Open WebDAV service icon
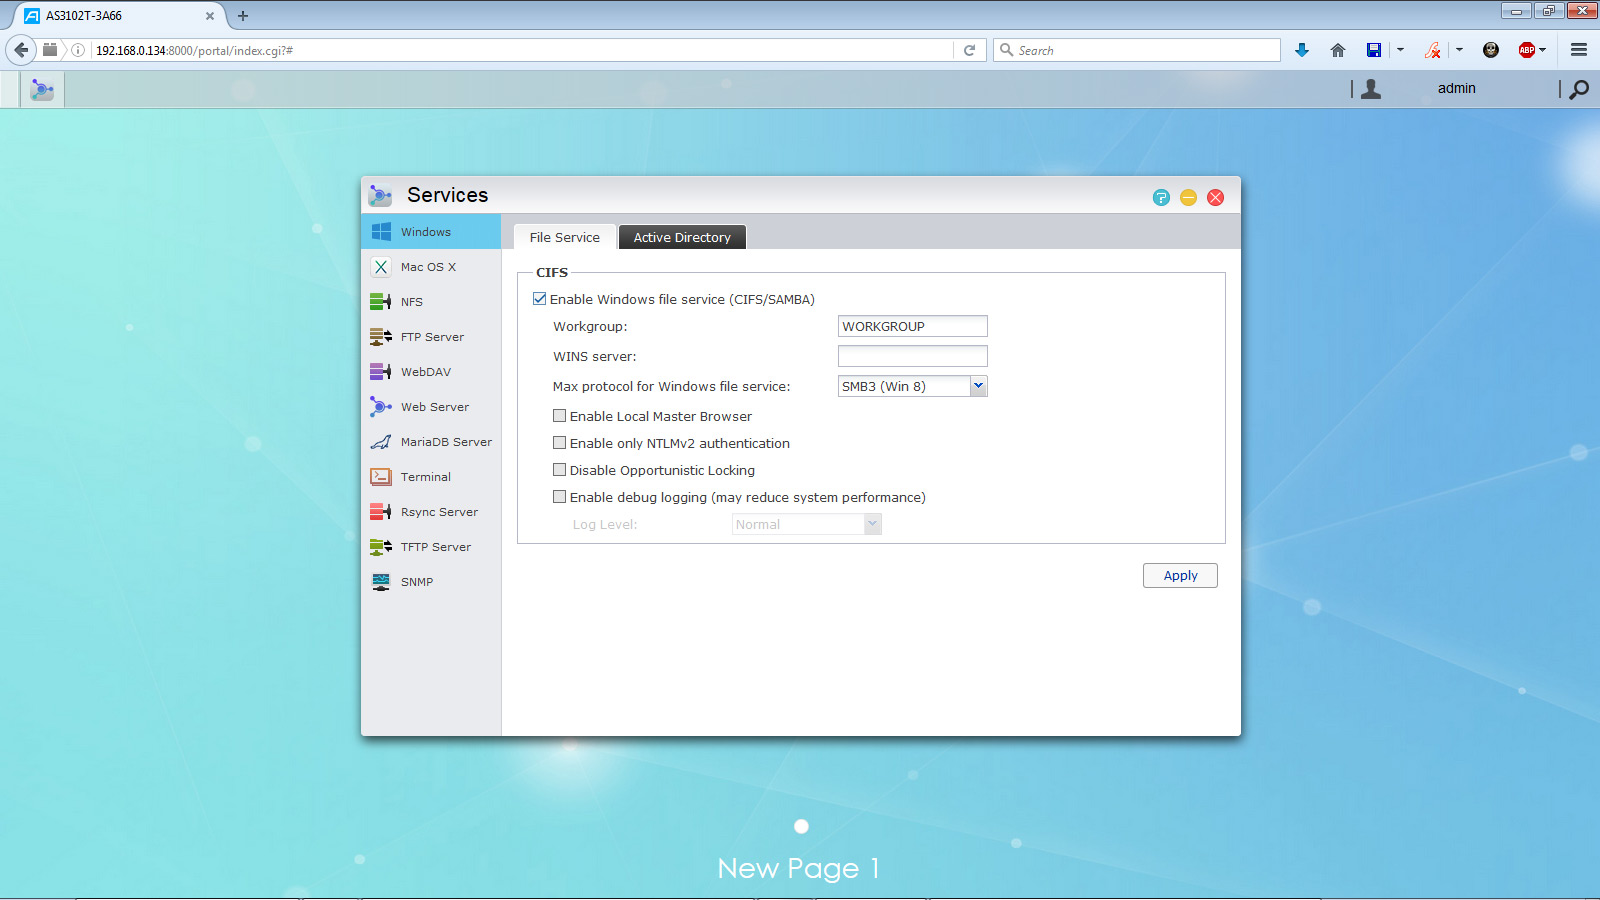 (x=381, y=372)
